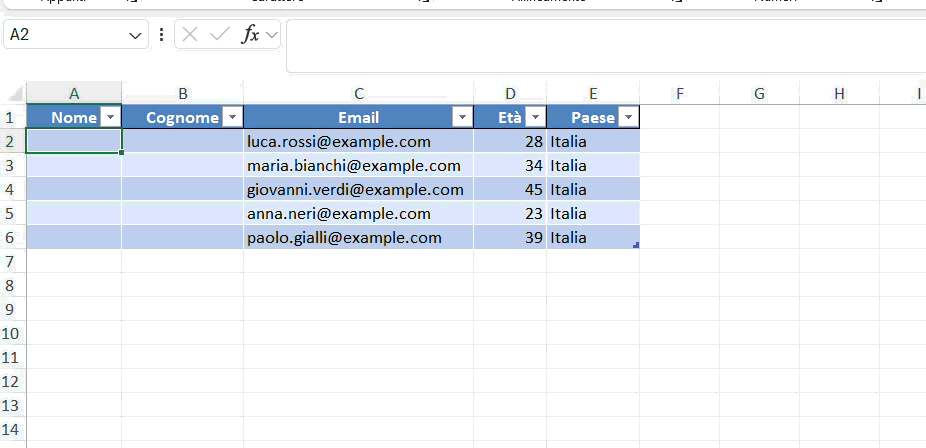
Task: Open the Nome column filter dropdown
Action: pos(110,118)
